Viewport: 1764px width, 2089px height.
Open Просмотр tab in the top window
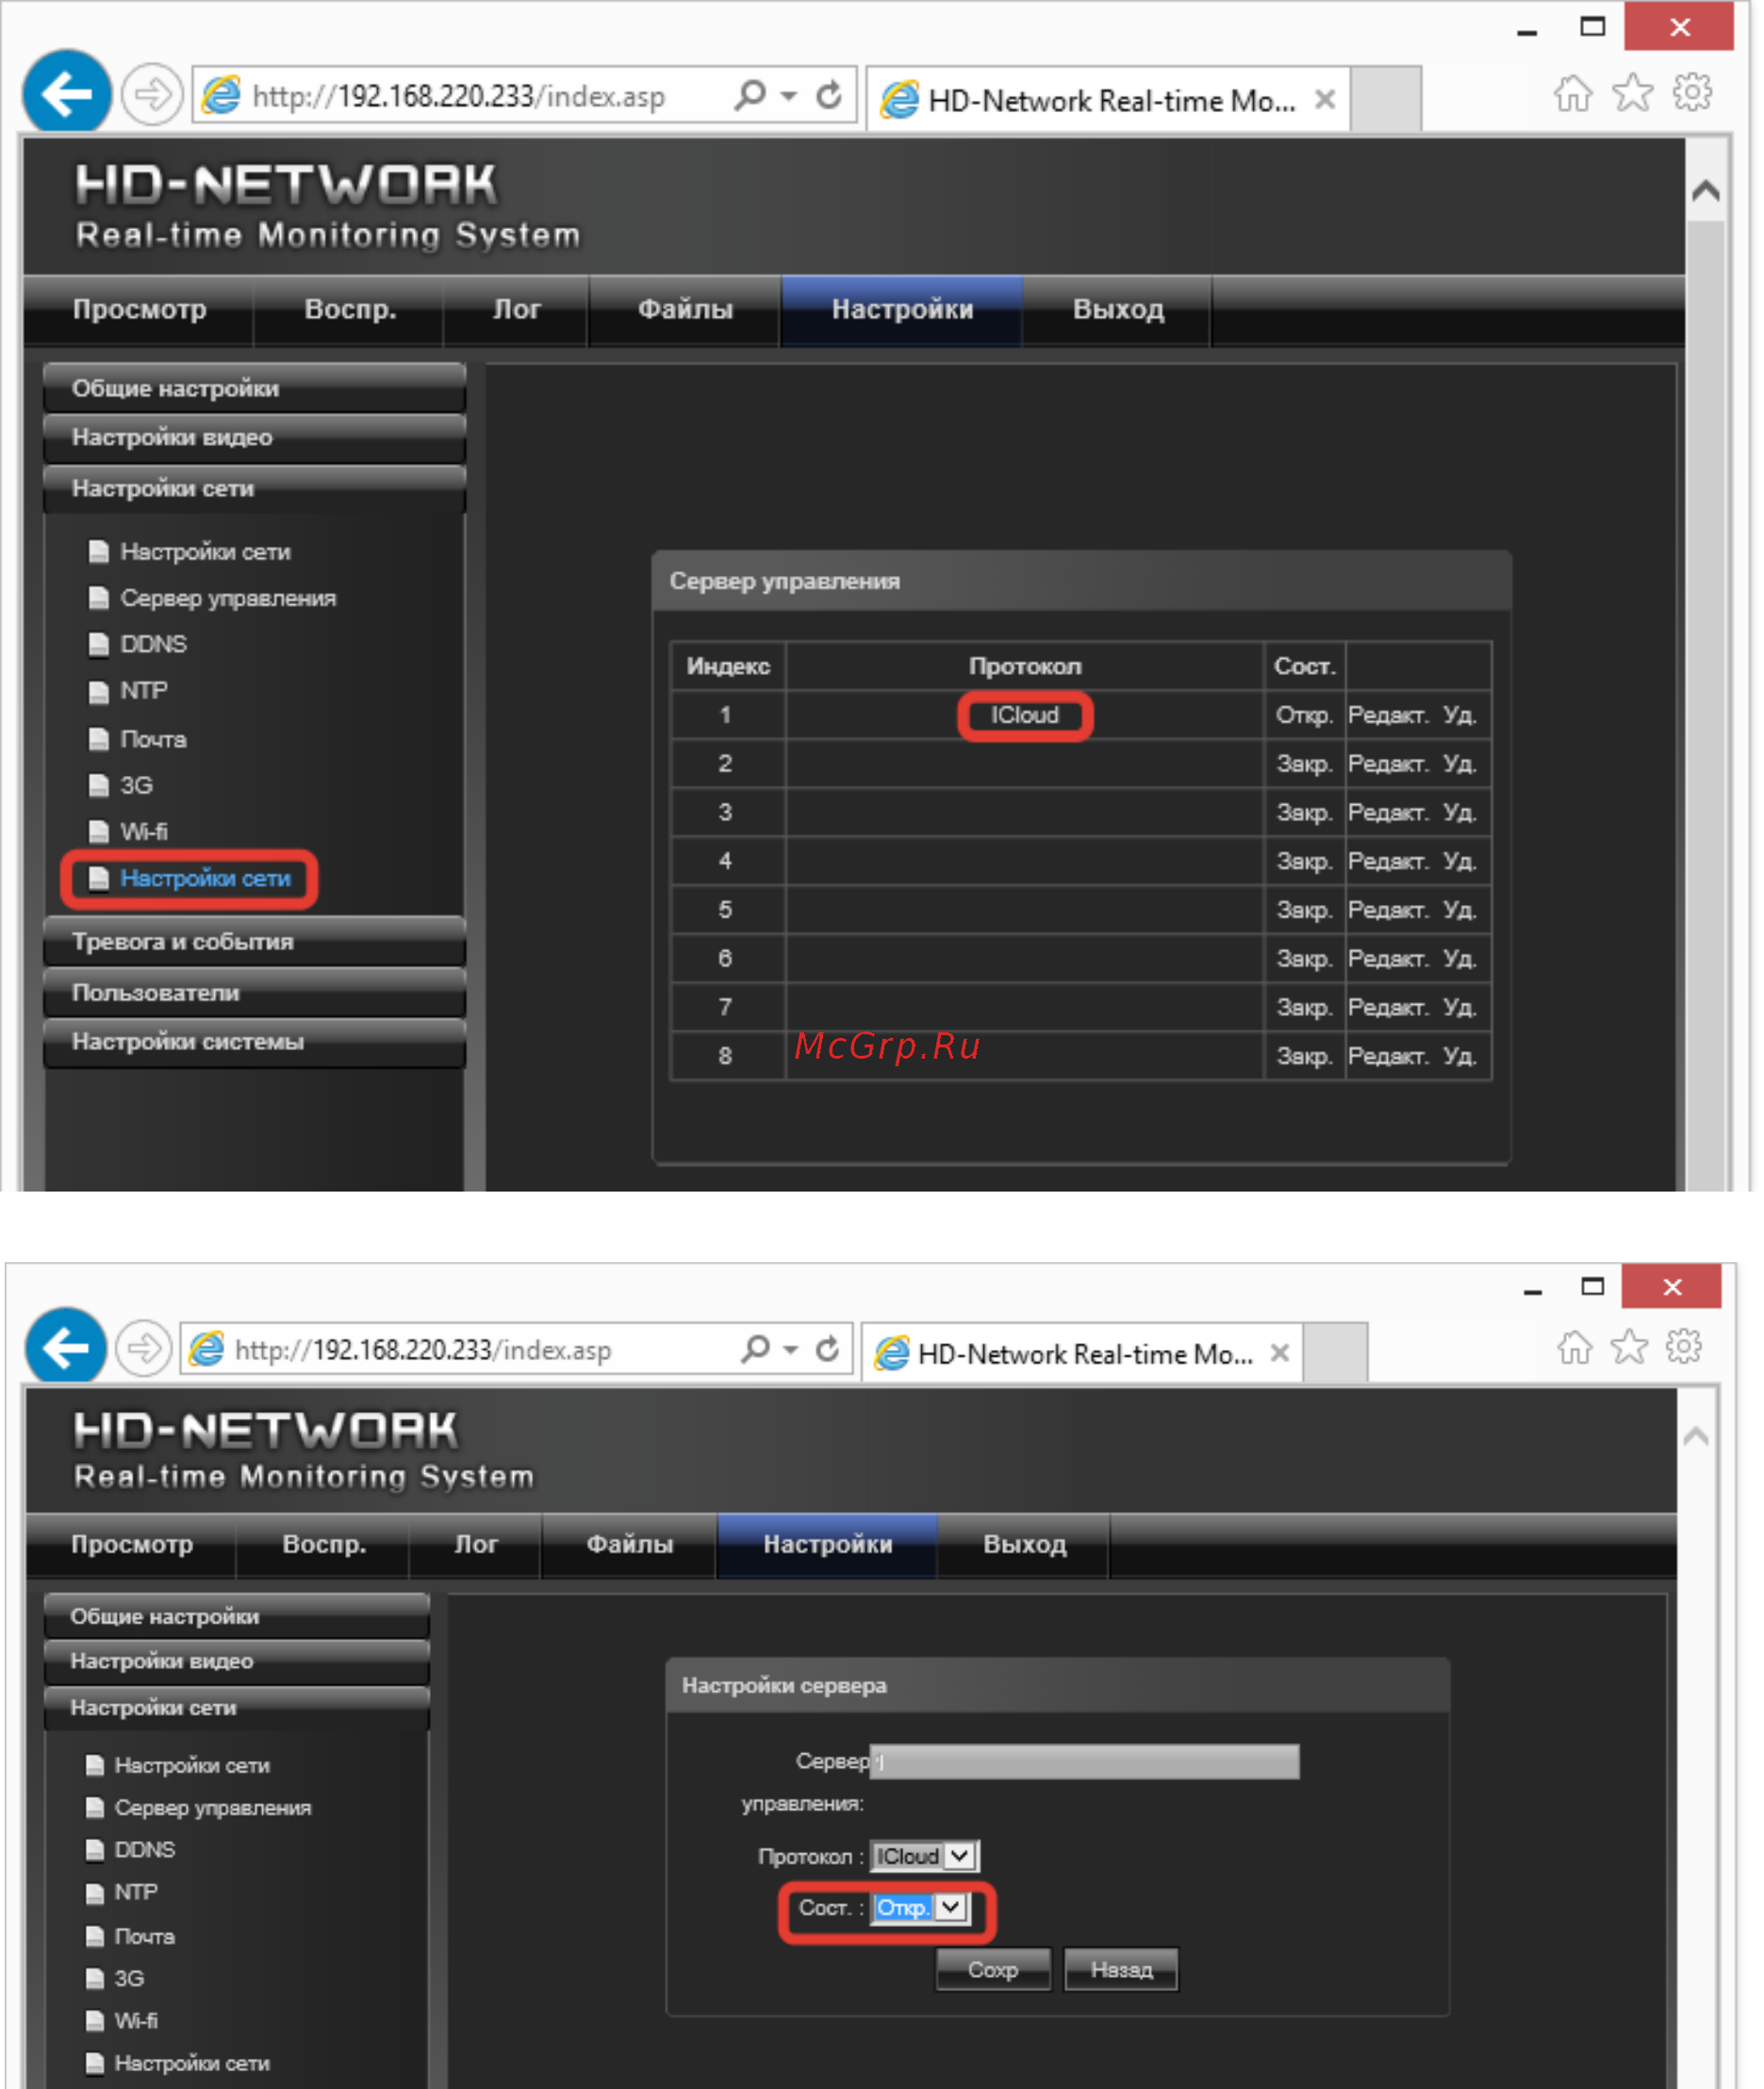[x=139, y=309]
